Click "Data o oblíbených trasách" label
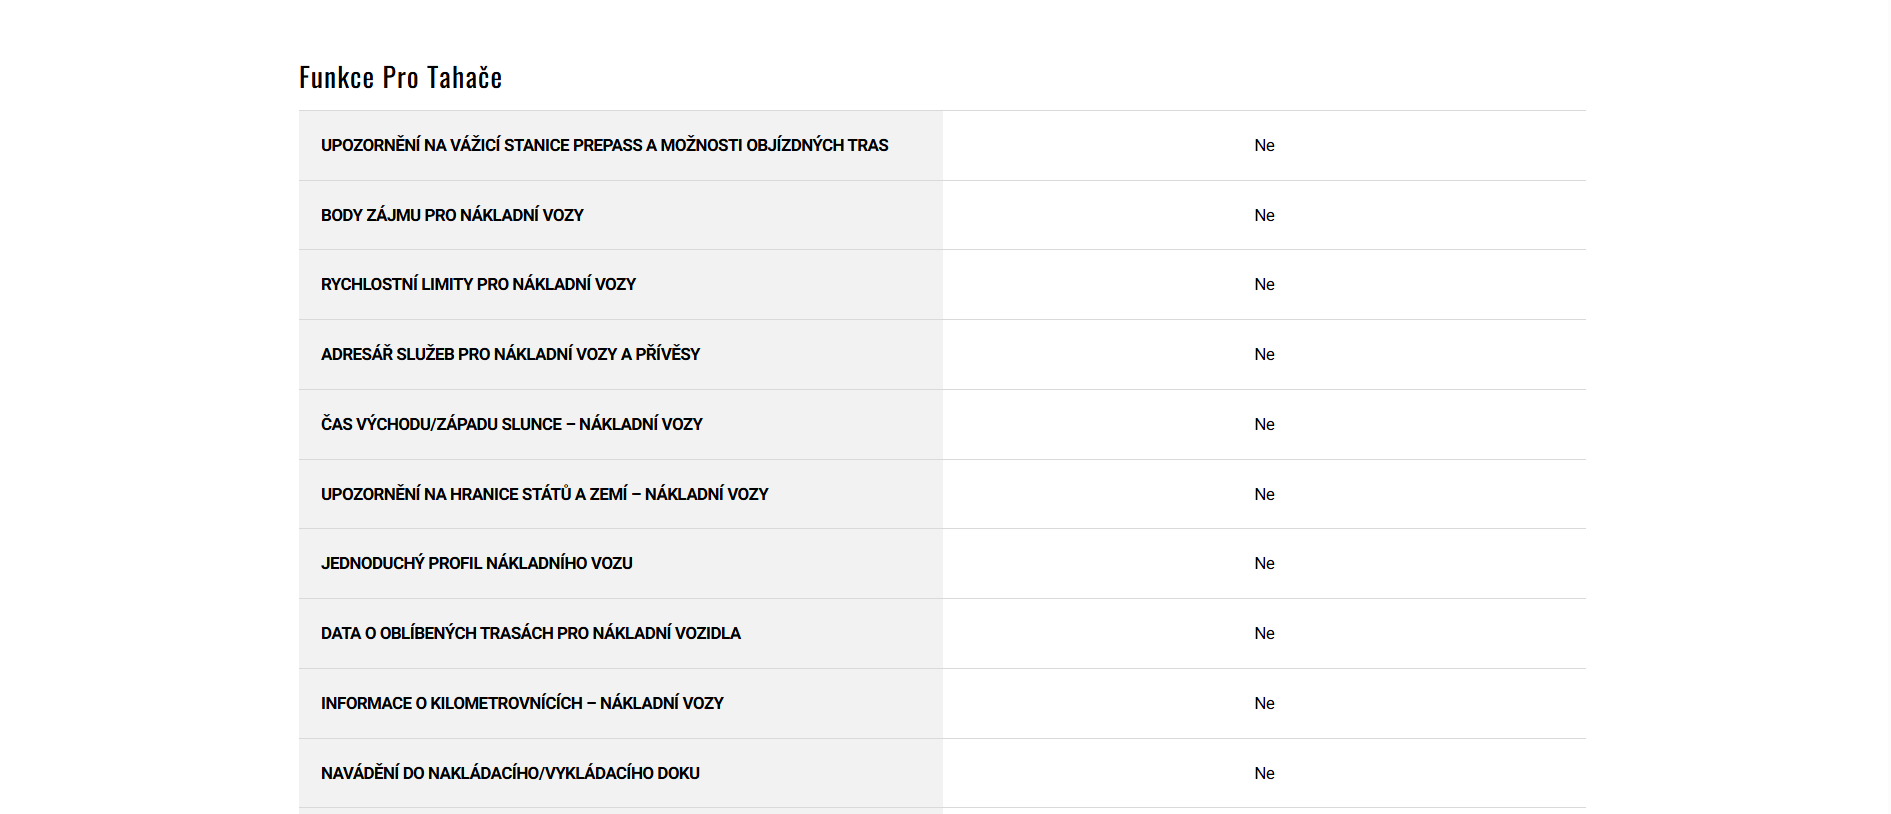The image size is (1891, 814). pos(530,634)
